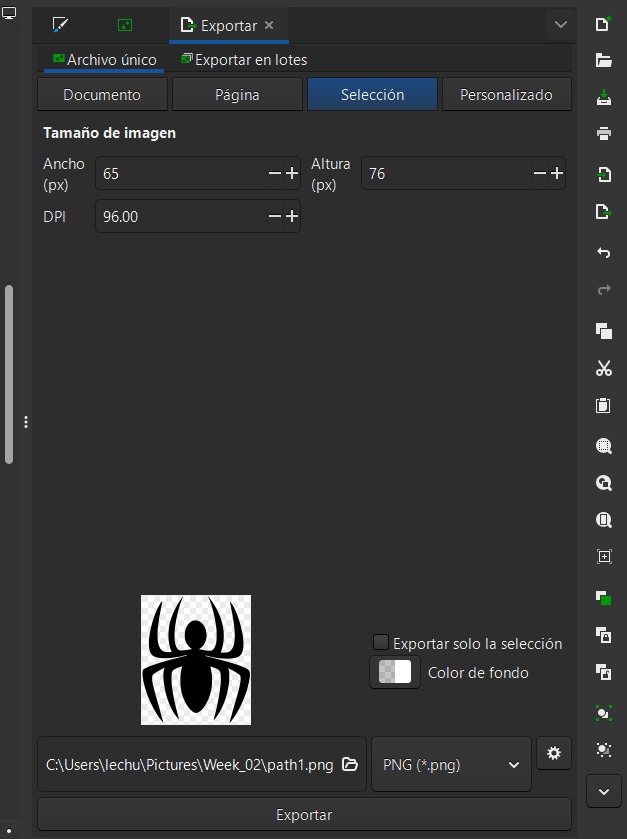The image size is (627, 839).
Task: Cut selection with scissors icon
Action: [603, 368]
